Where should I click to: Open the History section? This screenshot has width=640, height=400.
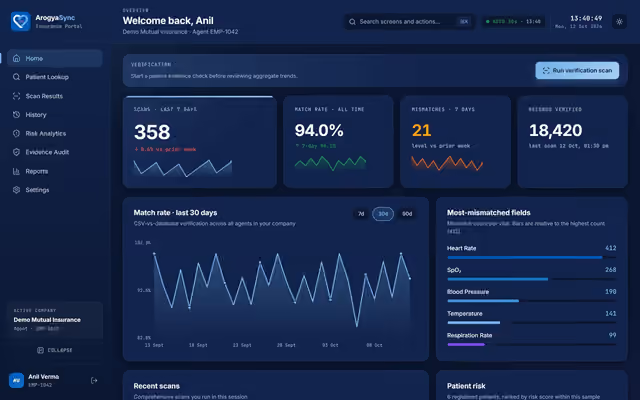click(x=55, y=115)
